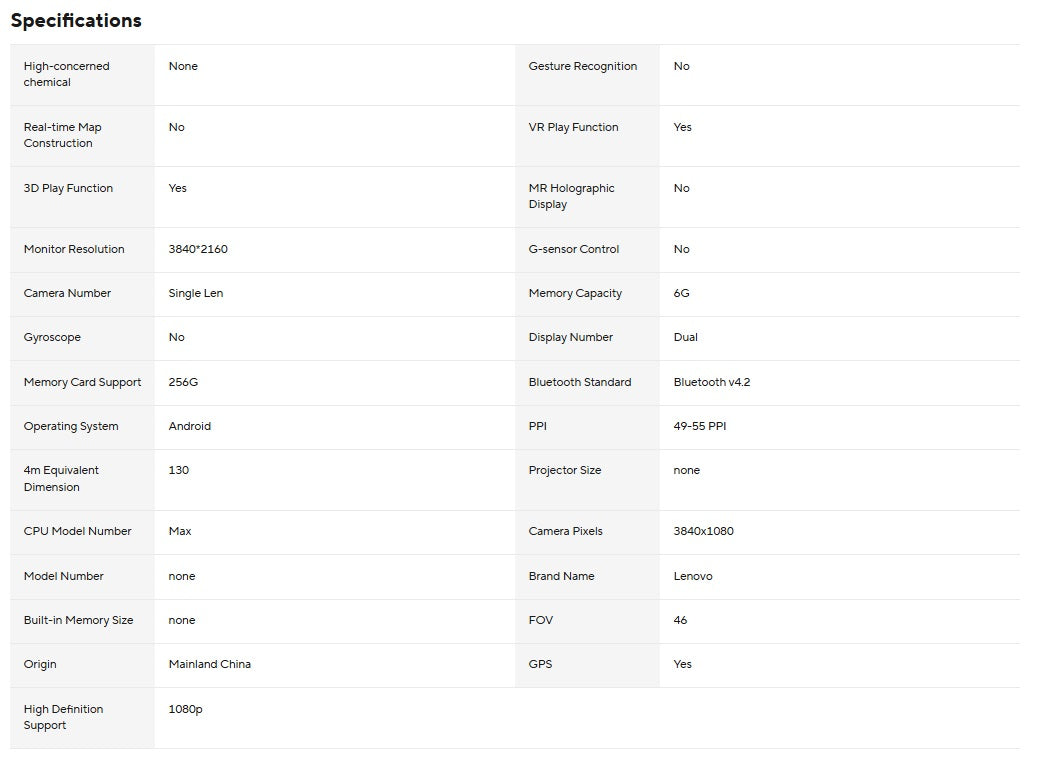Click the MR Holographic Display label

571,196
